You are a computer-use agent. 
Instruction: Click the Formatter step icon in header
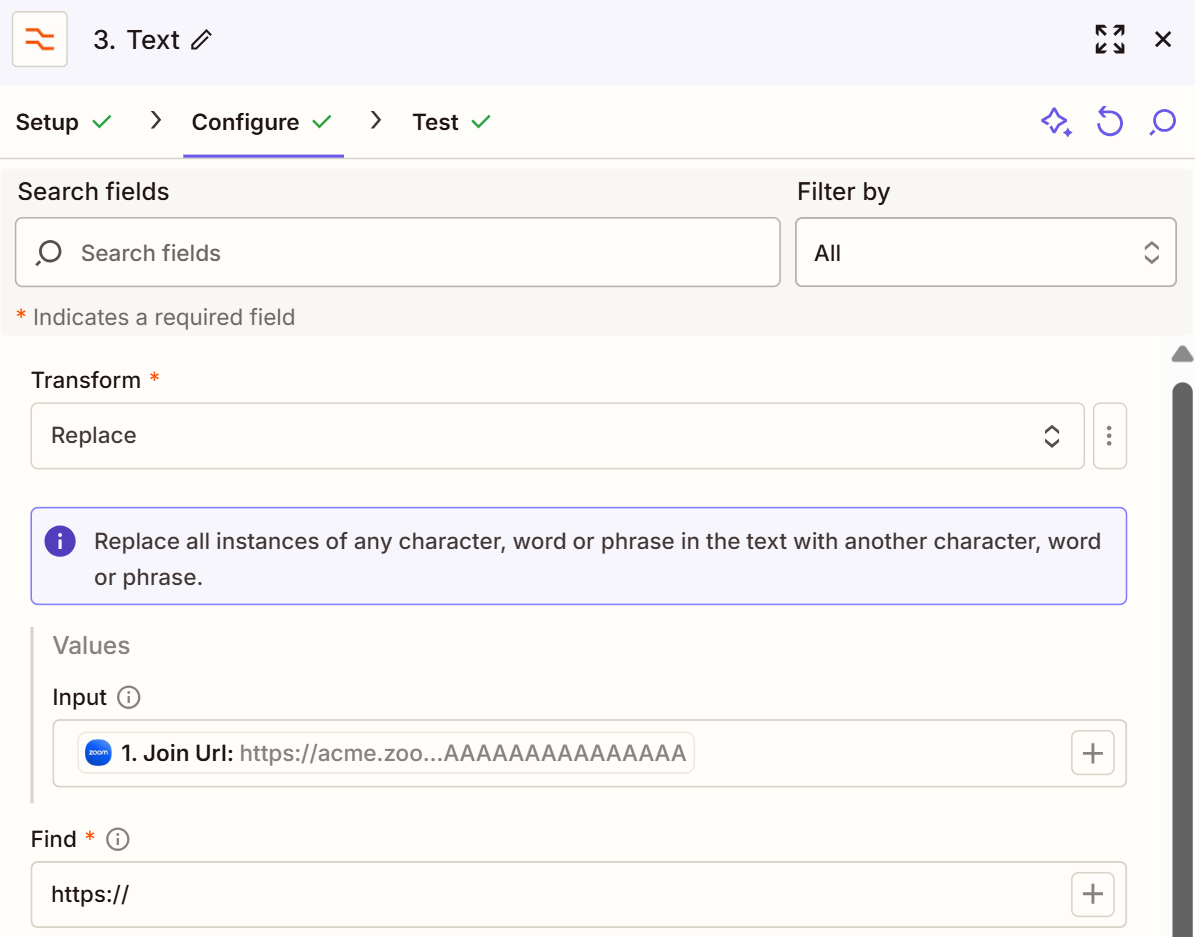pos(40,40)
